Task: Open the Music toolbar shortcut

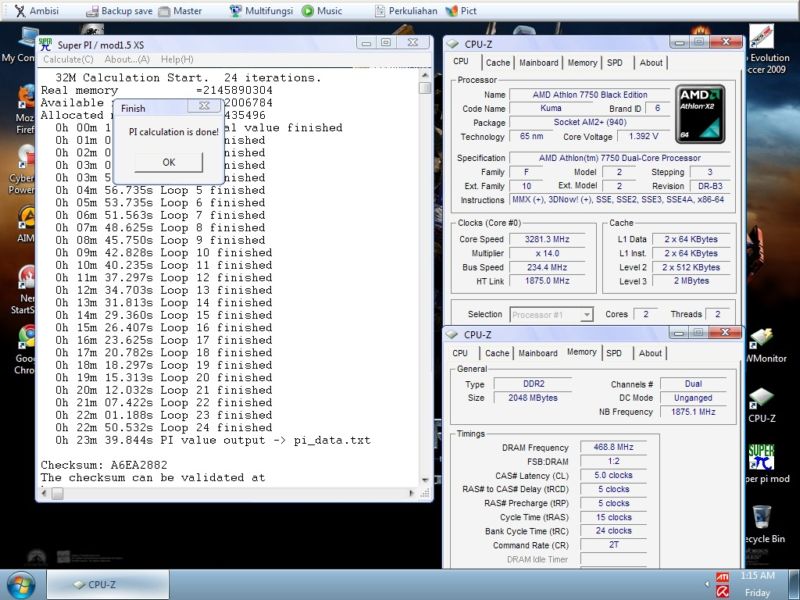Action: point(321,11)
